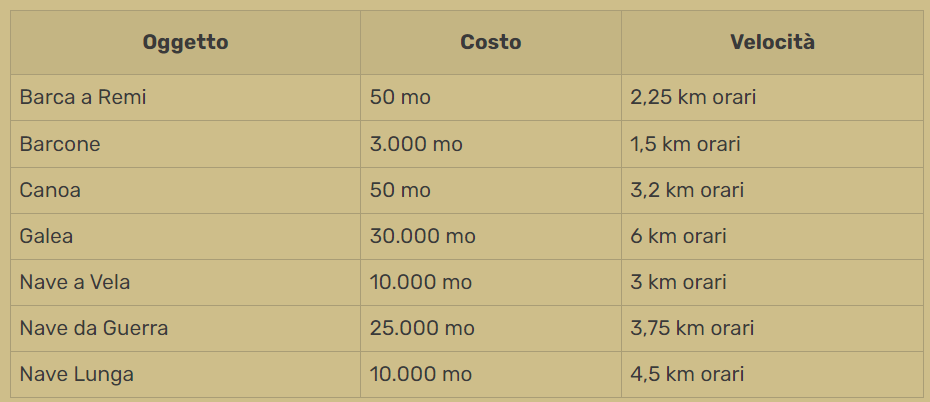Select the Galea table entry
Viewport: 930px width, 402px height.
pos(46,236)
